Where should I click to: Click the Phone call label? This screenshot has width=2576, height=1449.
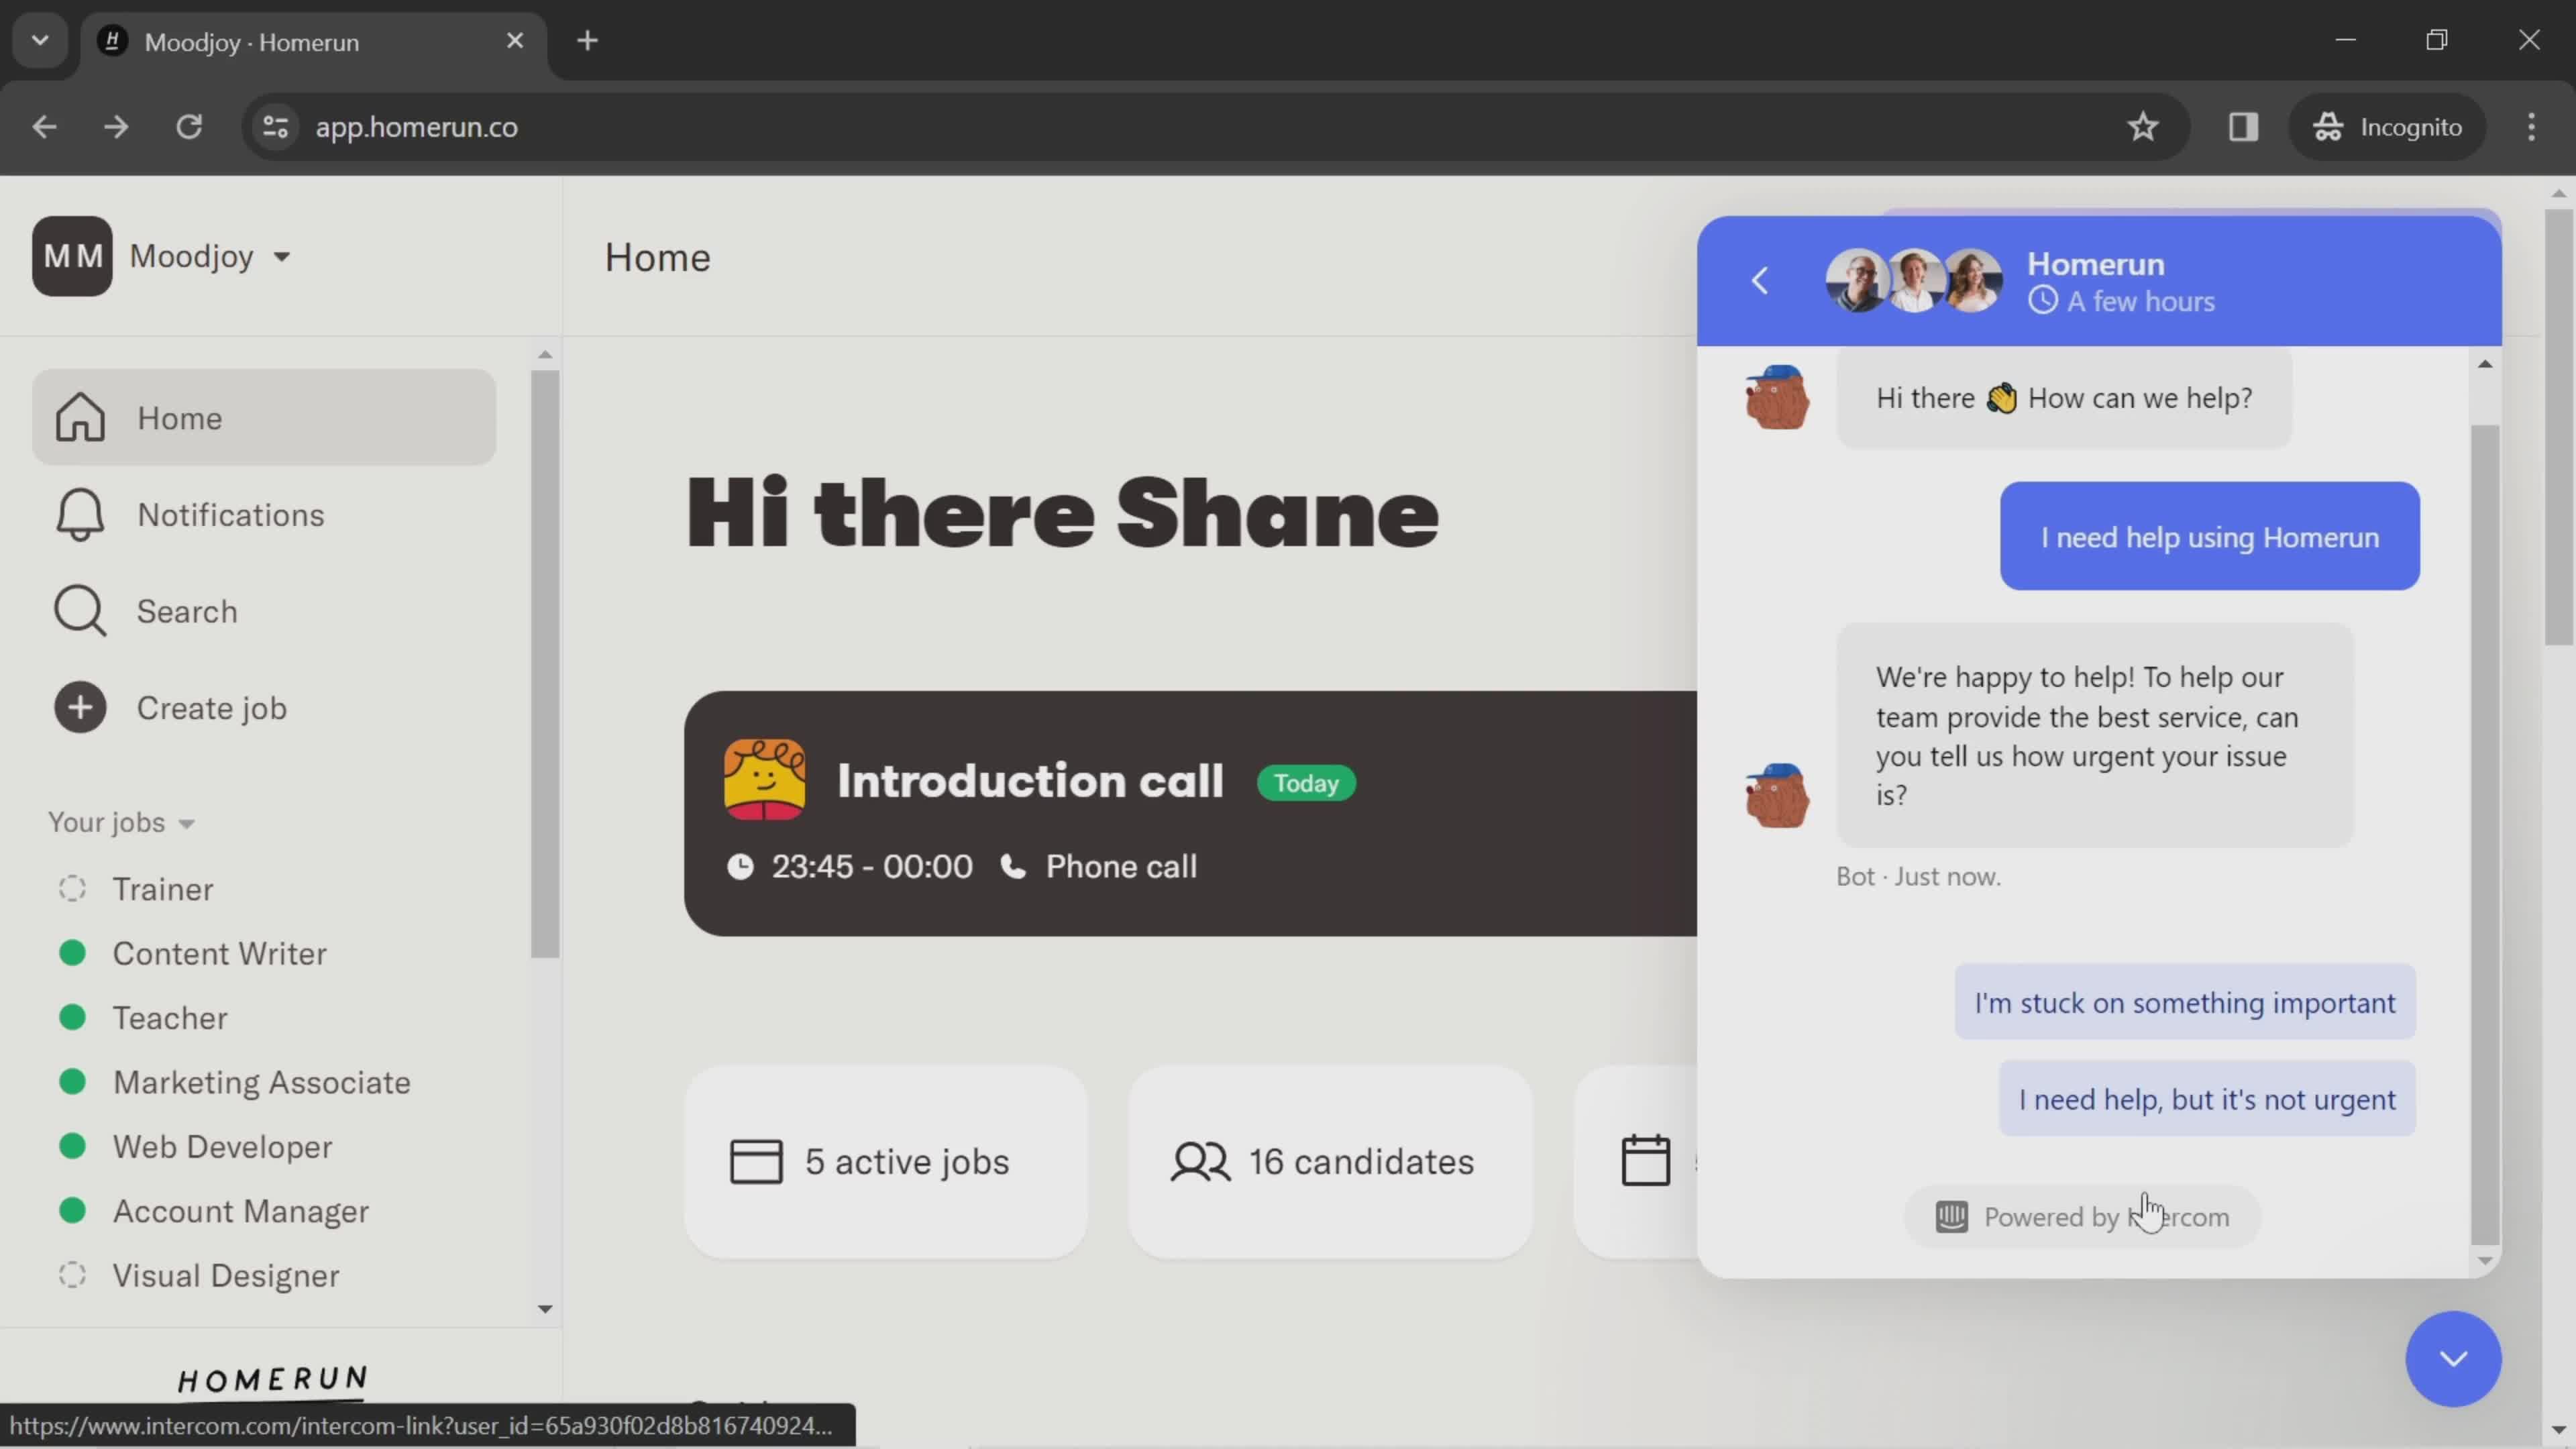click(1120, 866)
